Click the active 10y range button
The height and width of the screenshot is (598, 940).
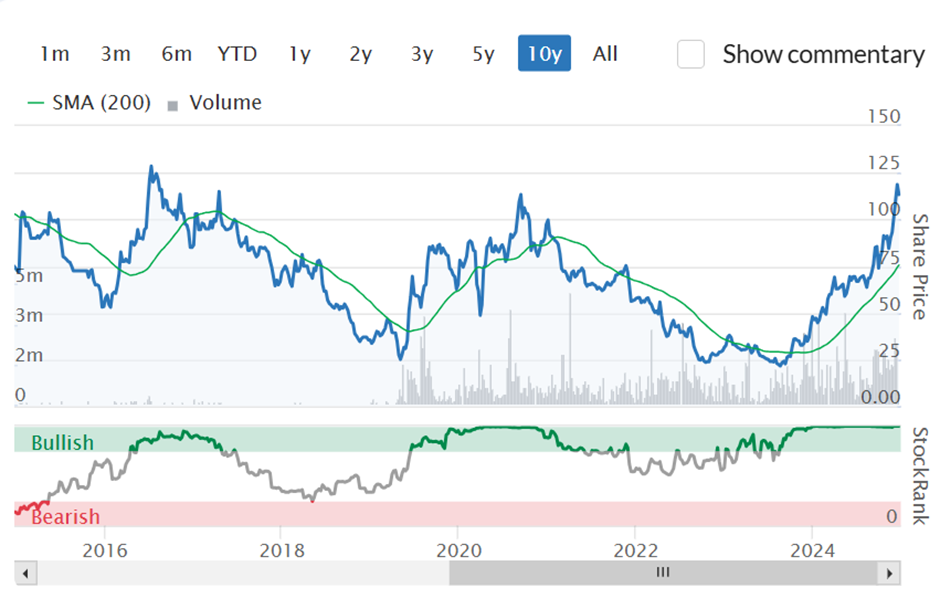click(x=544, y=53)
